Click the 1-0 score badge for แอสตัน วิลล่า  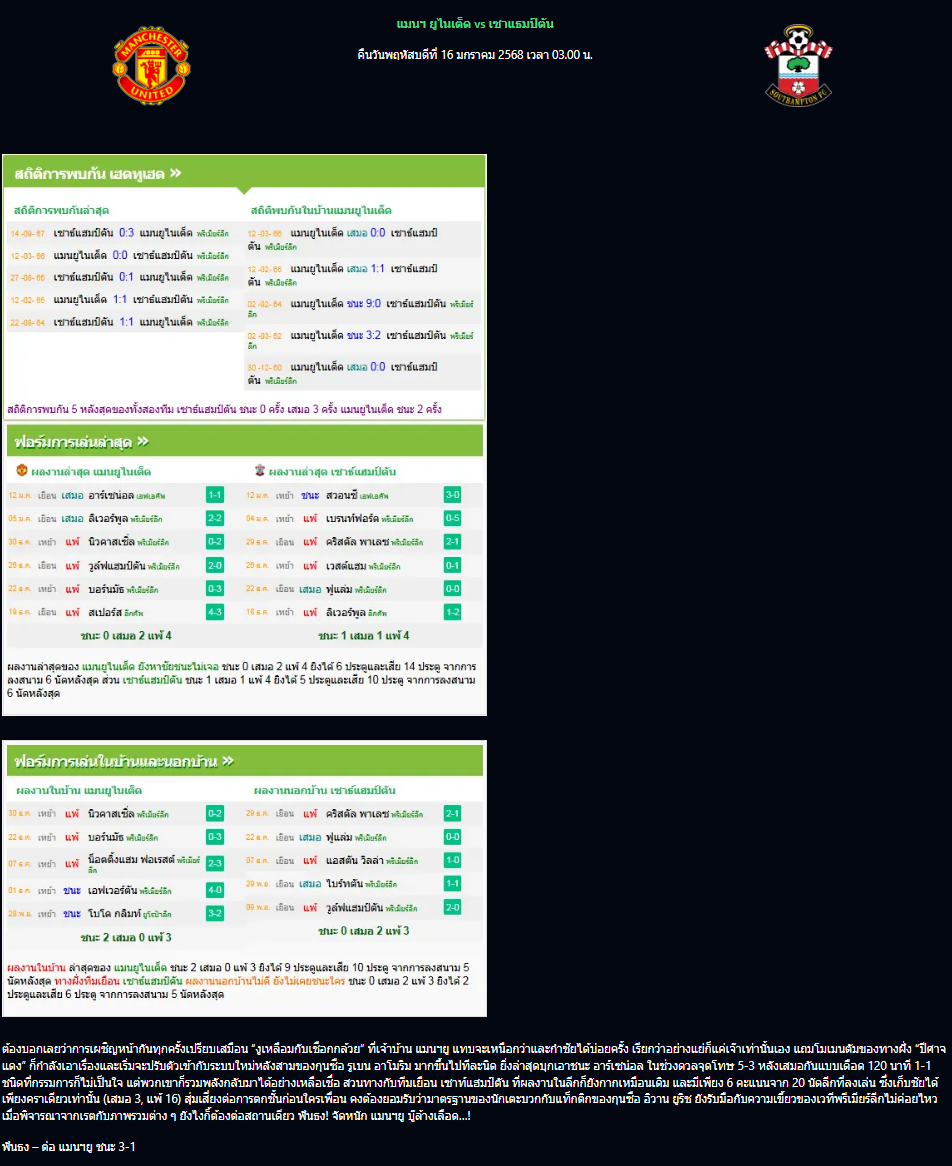point(452,860)
